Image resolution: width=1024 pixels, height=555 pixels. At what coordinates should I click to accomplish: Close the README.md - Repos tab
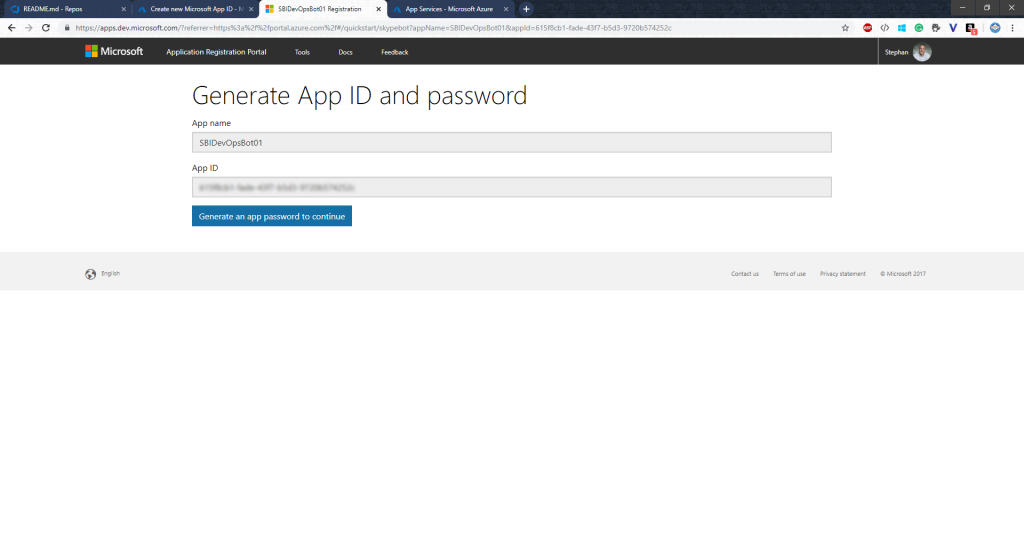point(123,9)
